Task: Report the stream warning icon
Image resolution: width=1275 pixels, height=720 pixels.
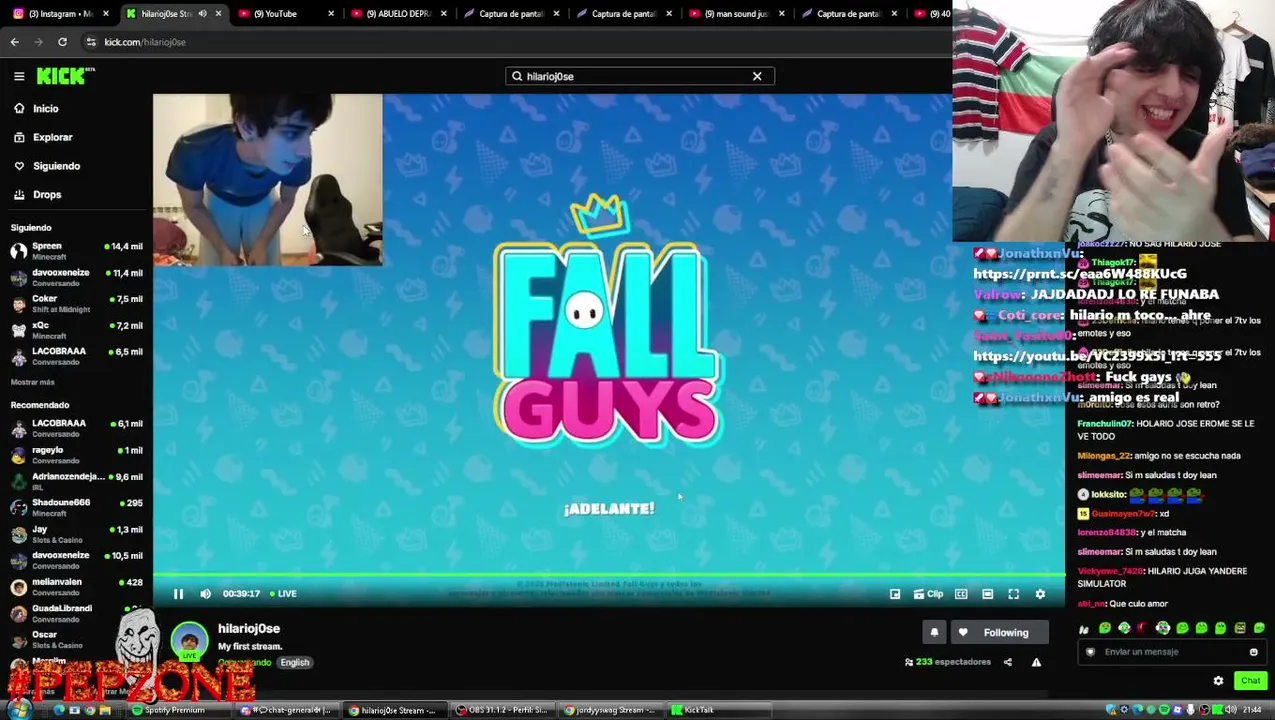Action: click(1036, 662)
